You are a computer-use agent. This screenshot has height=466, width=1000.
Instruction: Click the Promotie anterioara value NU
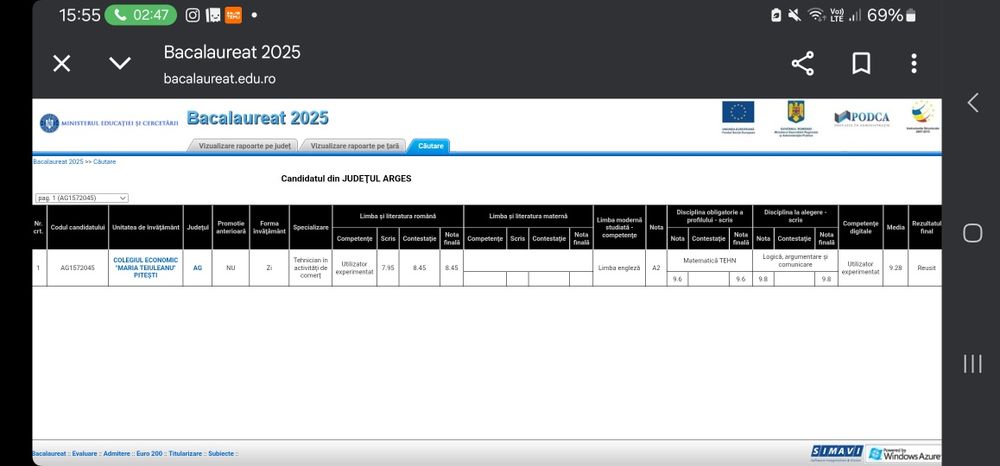tap(231, 268)
